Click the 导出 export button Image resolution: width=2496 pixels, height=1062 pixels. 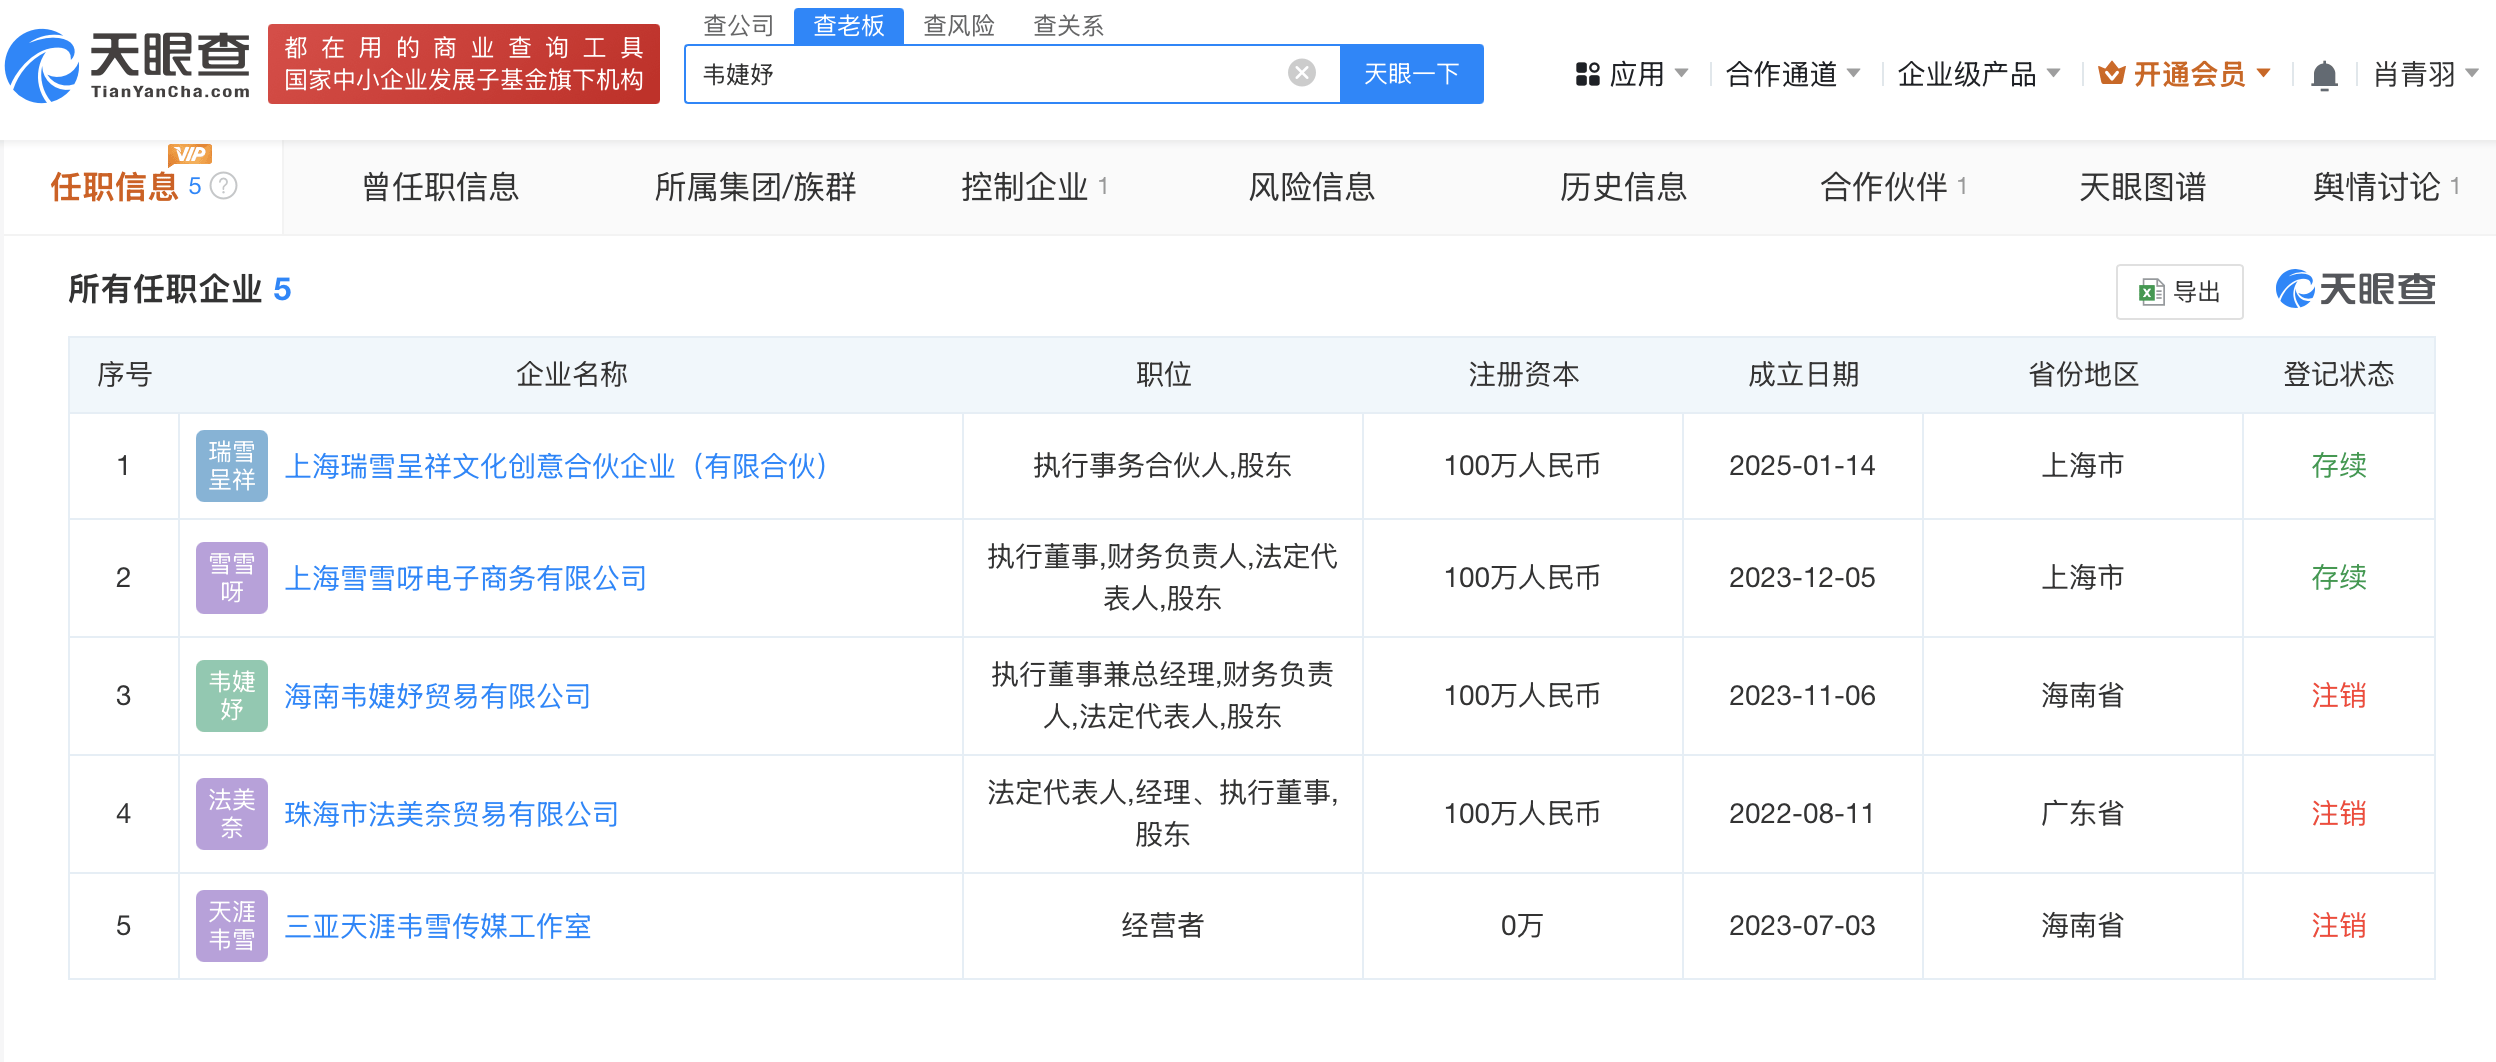[2180, 292]
